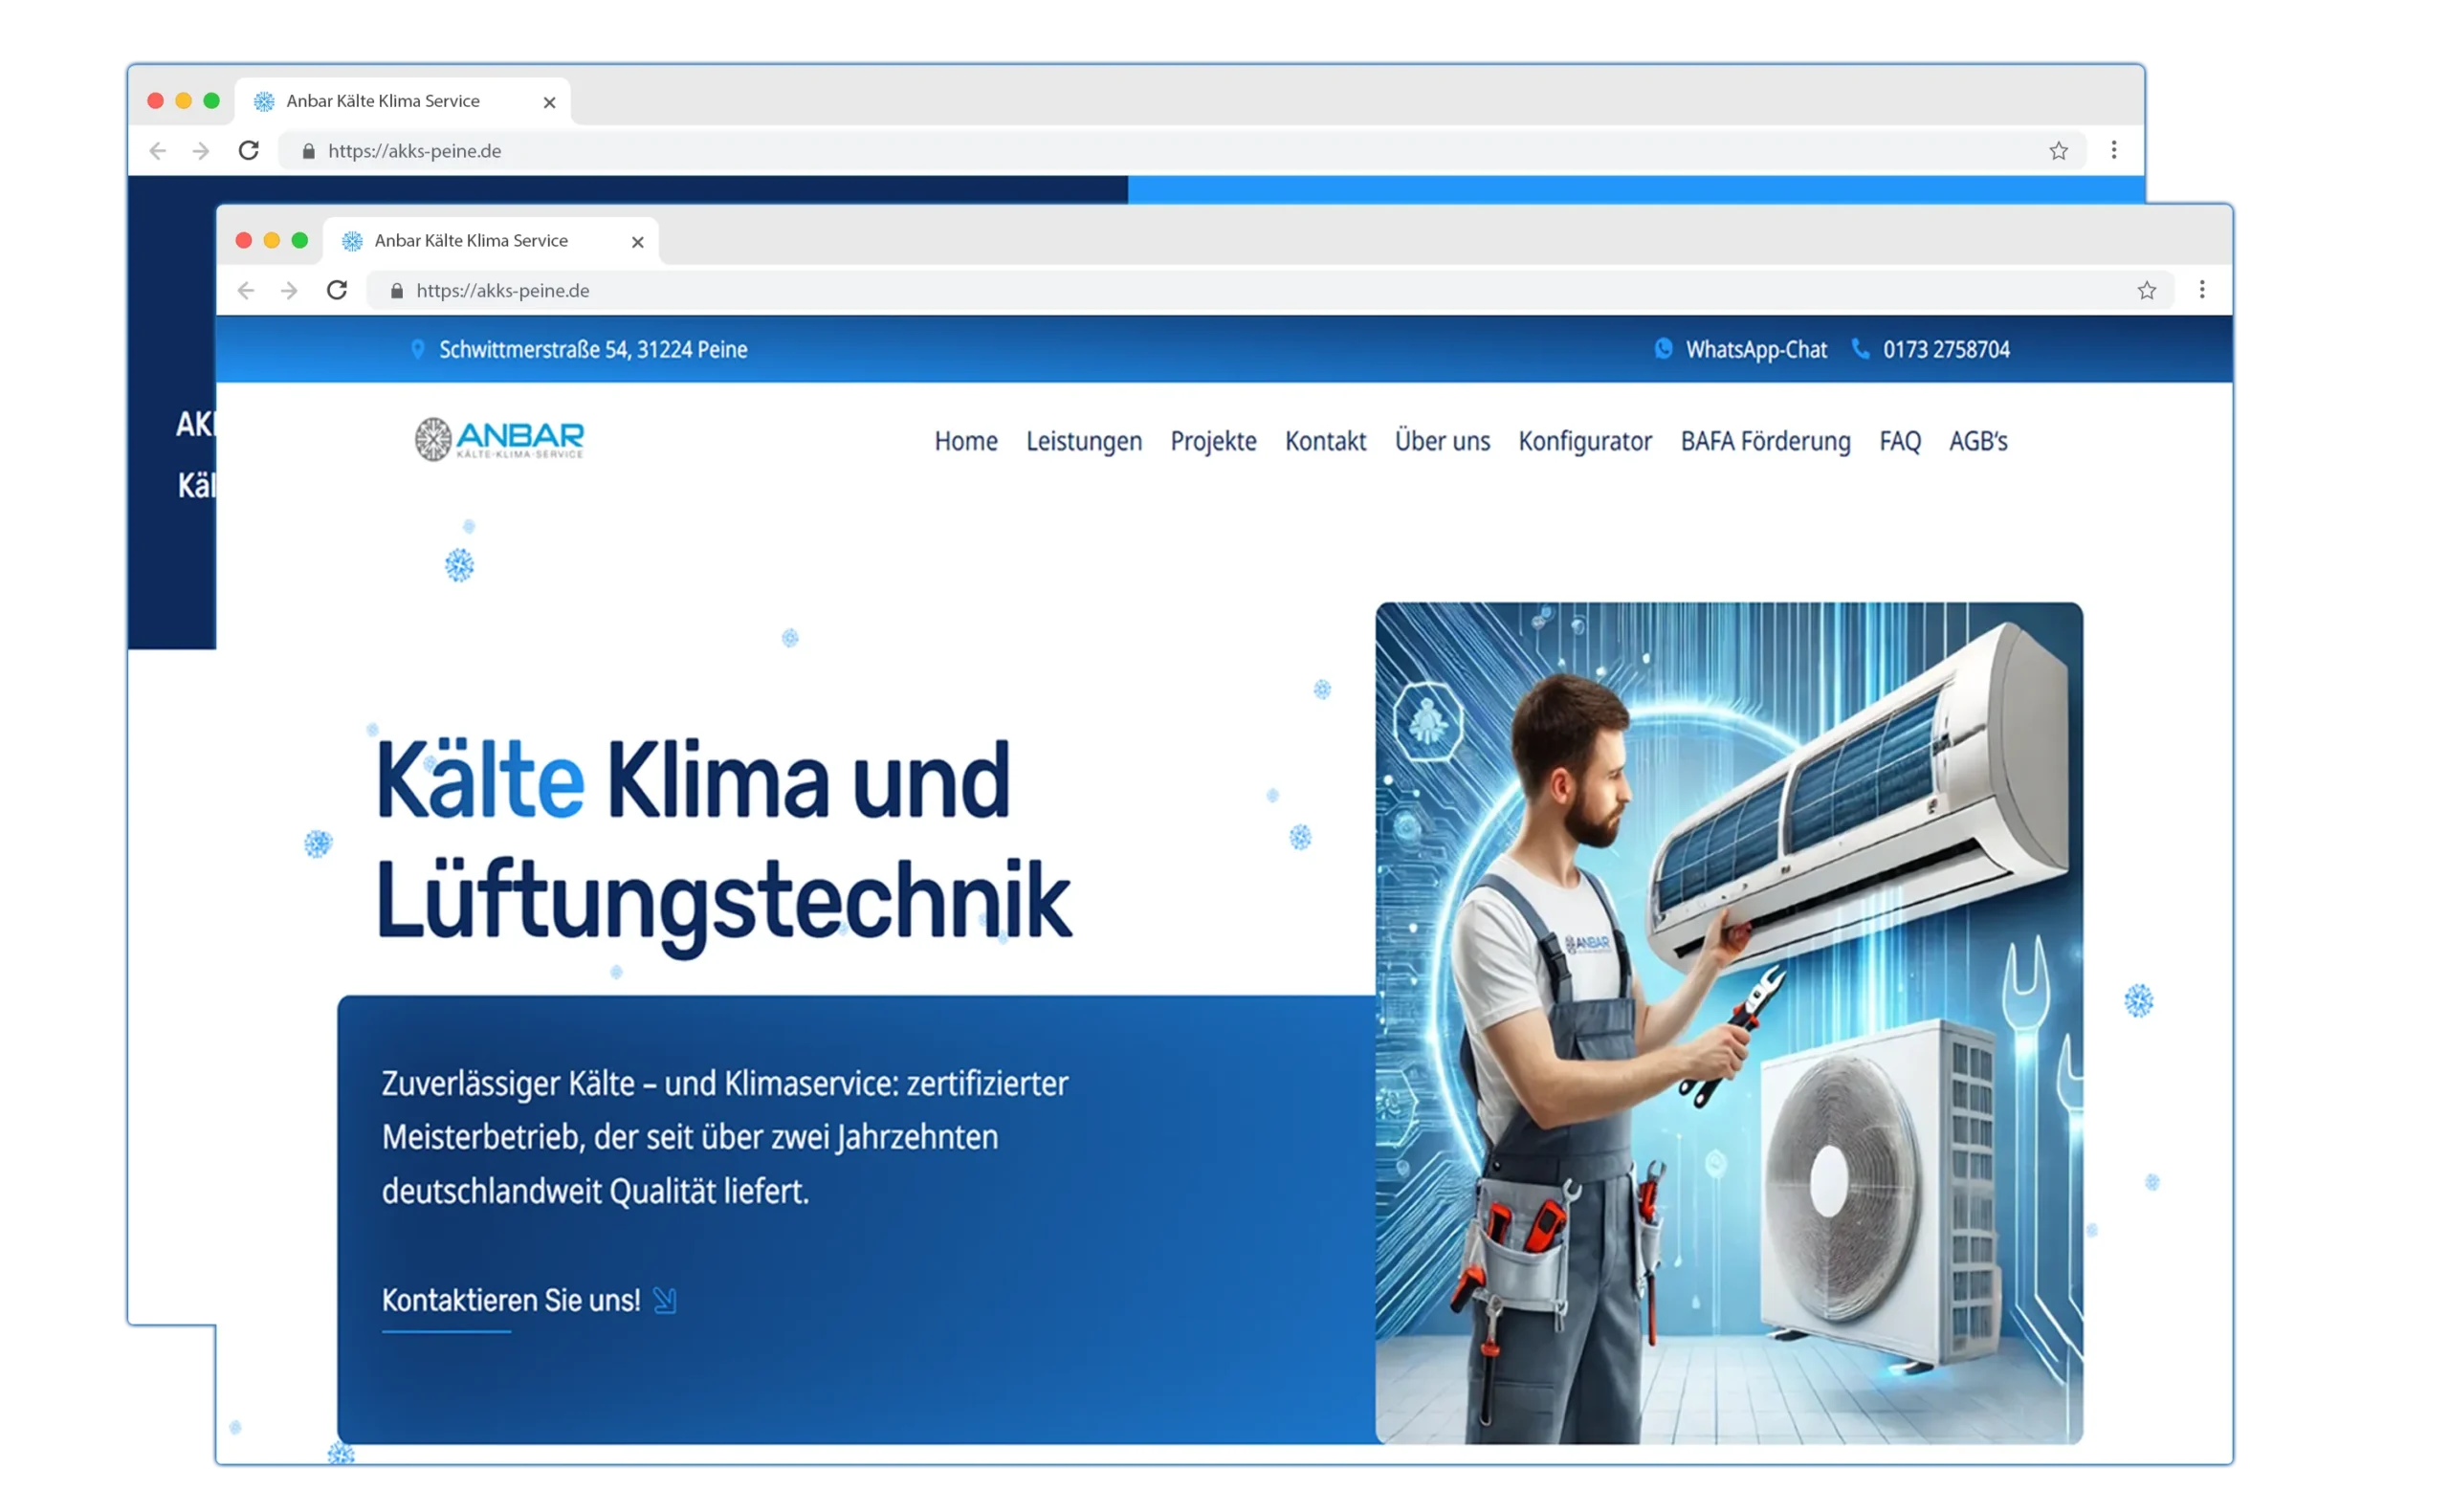2449x1512 pixels.
Task: Click the phone icon next to 0173 2758704
Action: click(x=1860, y=349)
